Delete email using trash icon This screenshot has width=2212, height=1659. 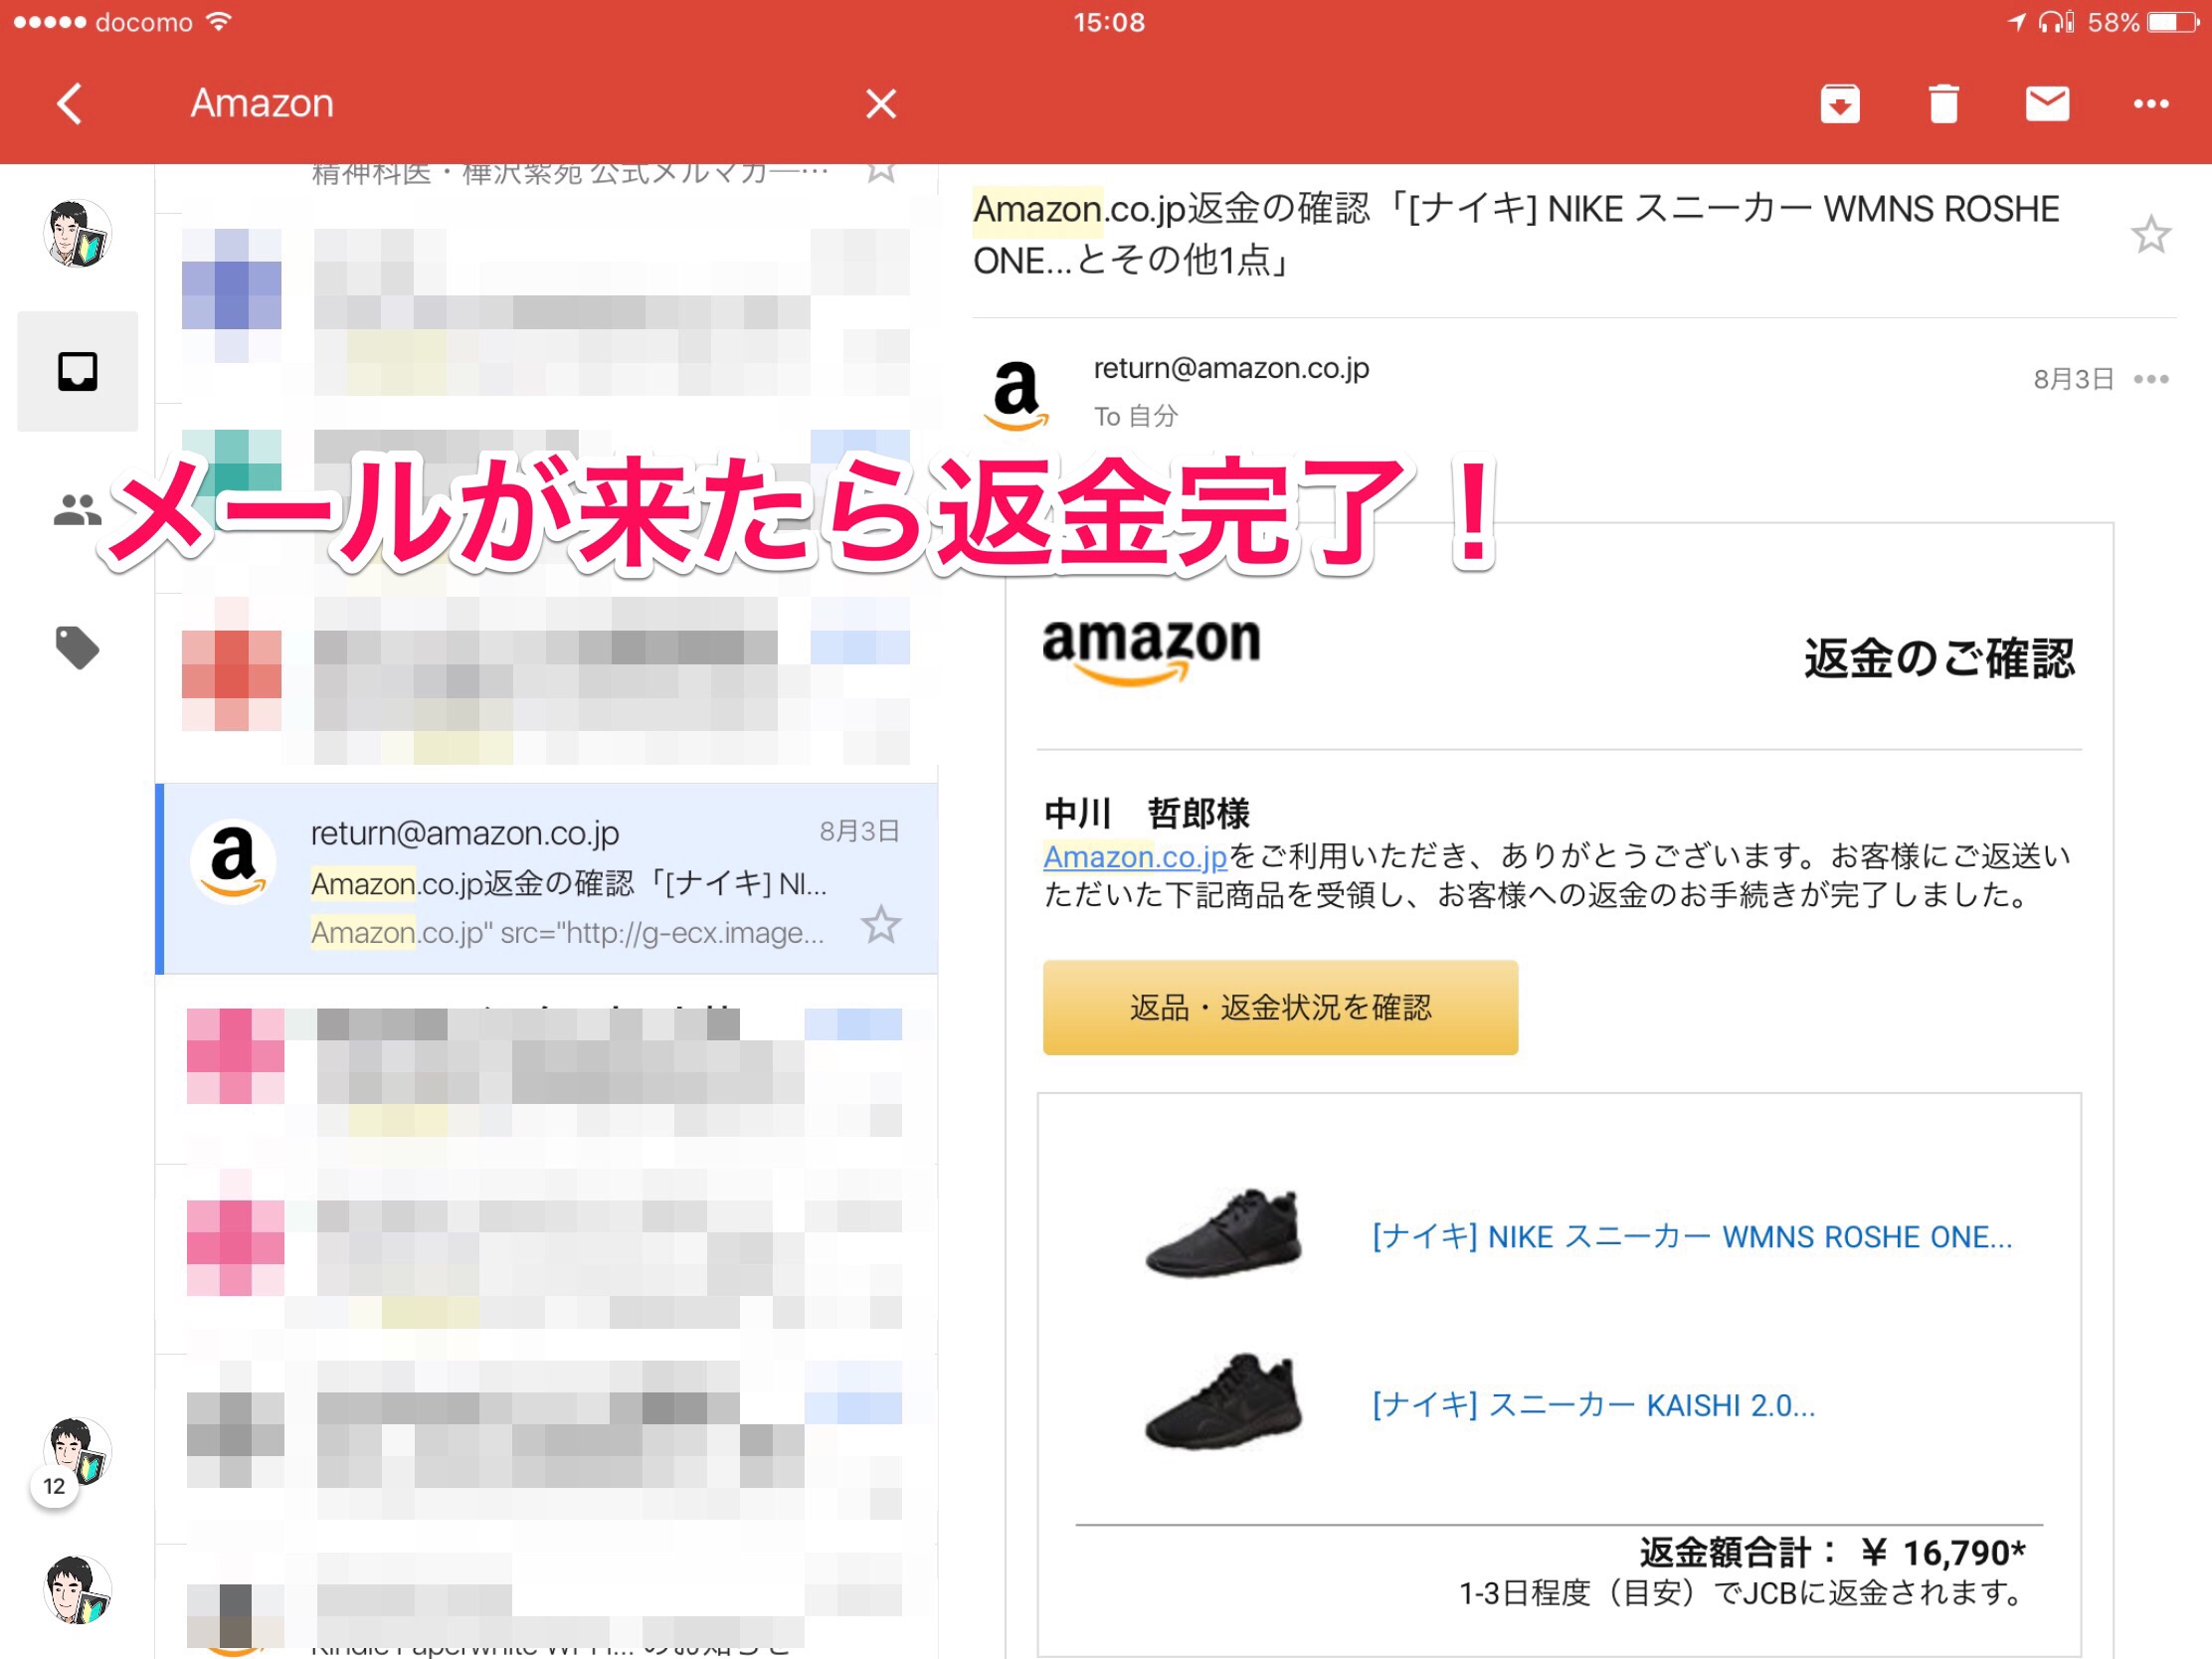click(1942, 104)
